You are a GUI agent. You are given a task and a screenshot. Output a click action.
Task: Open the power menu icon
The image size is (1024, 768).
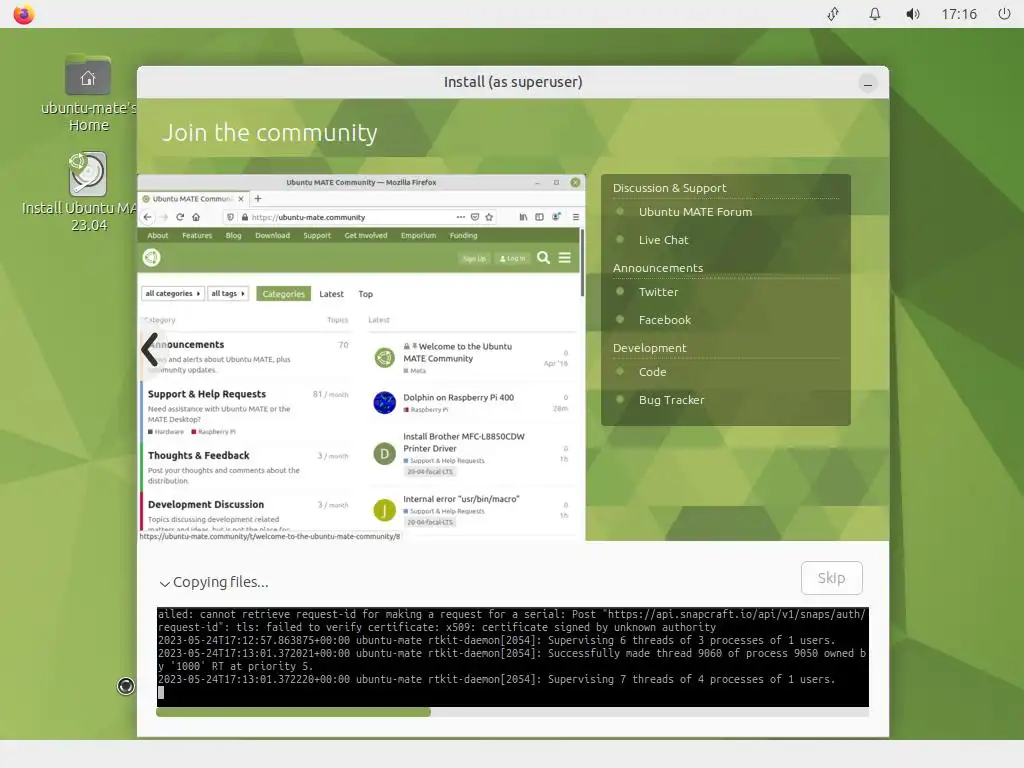pyautogui.click(x=1004, y=14)
